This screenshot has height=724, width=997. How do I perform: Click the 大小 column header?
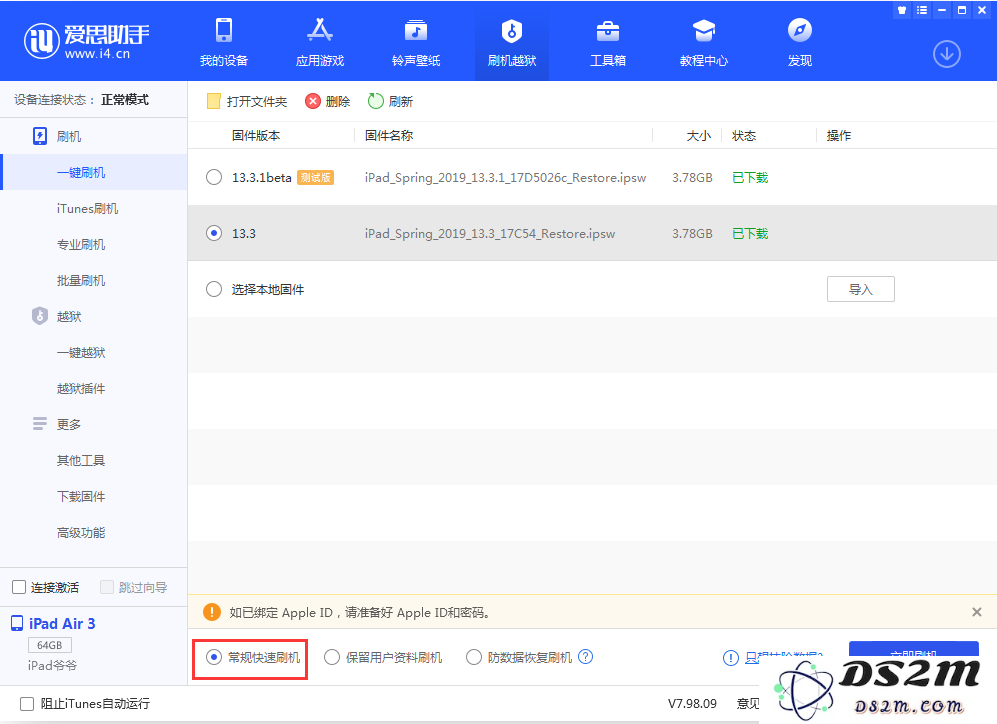[x=699, y=135]
